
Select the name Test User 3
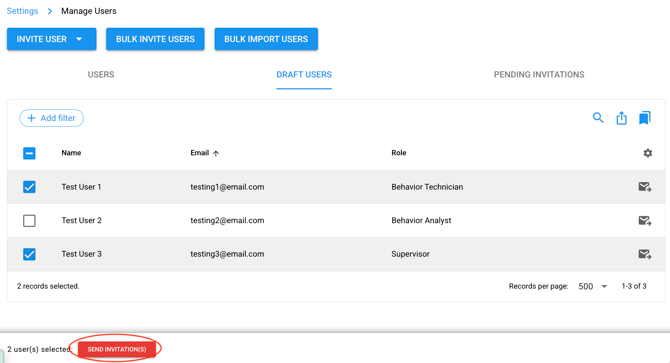click(81, 254)
